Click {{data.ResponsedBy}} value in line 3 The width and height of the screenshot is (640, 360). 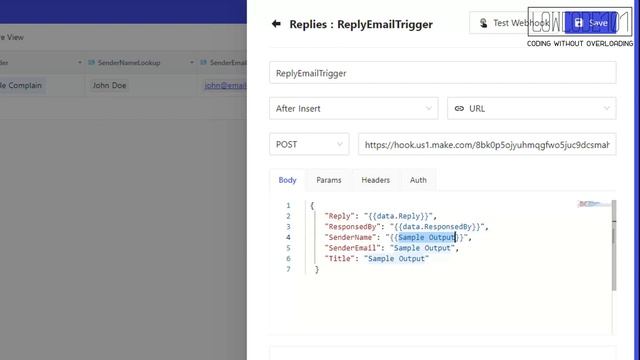click(x=437, y=227)
